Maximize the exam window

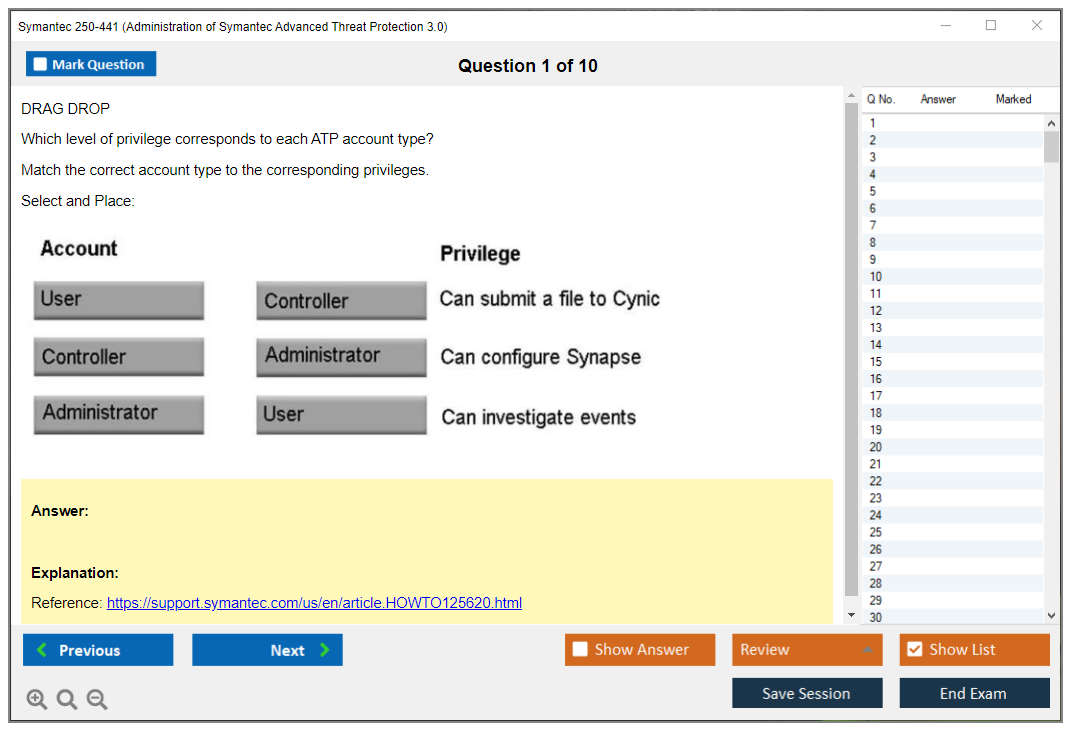point(991,26)
